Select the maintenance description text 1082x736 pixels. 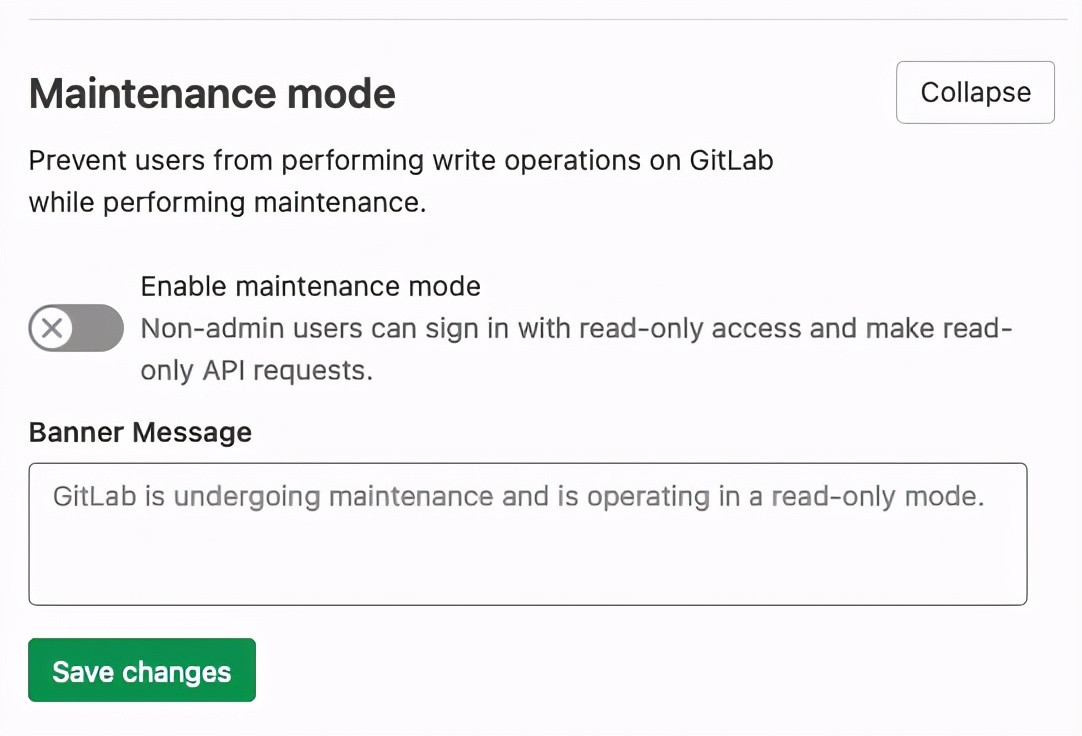pos(400,180)
